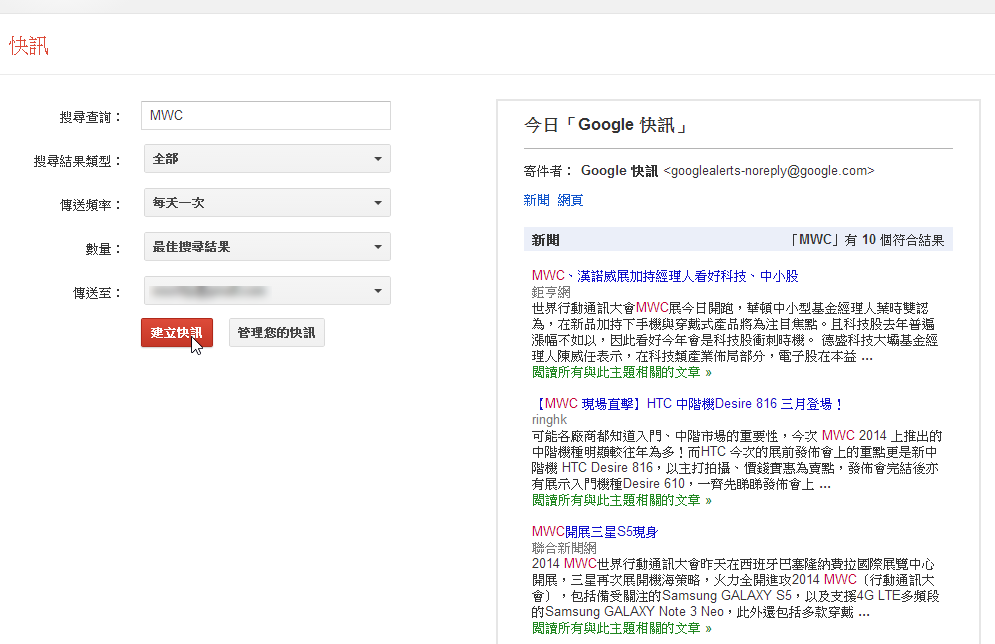
Task: Click the 傳送至 label
Action: (x=97, y=293)
